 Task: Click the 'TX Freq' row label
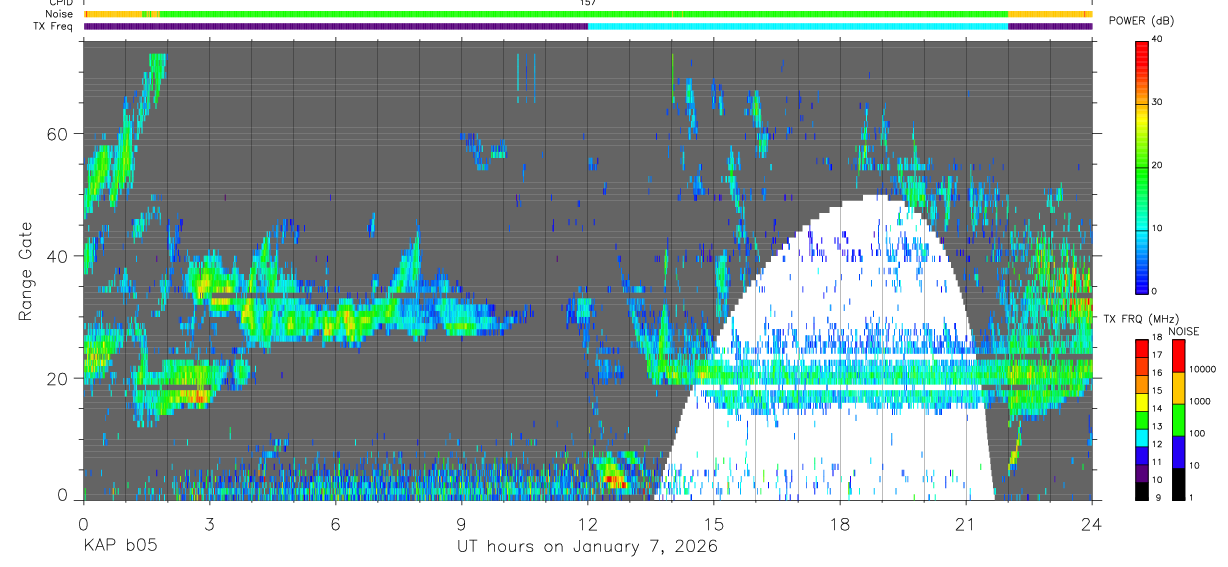pyautogui.click(x=54, y=26)
